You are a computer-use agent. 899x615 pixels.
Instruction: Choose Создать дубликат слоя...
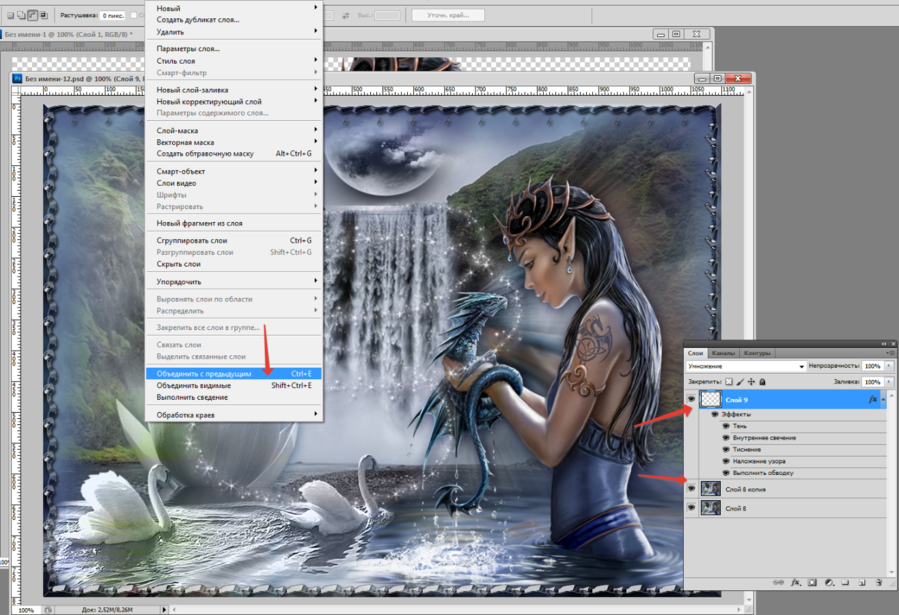click(x=234, y=19)
